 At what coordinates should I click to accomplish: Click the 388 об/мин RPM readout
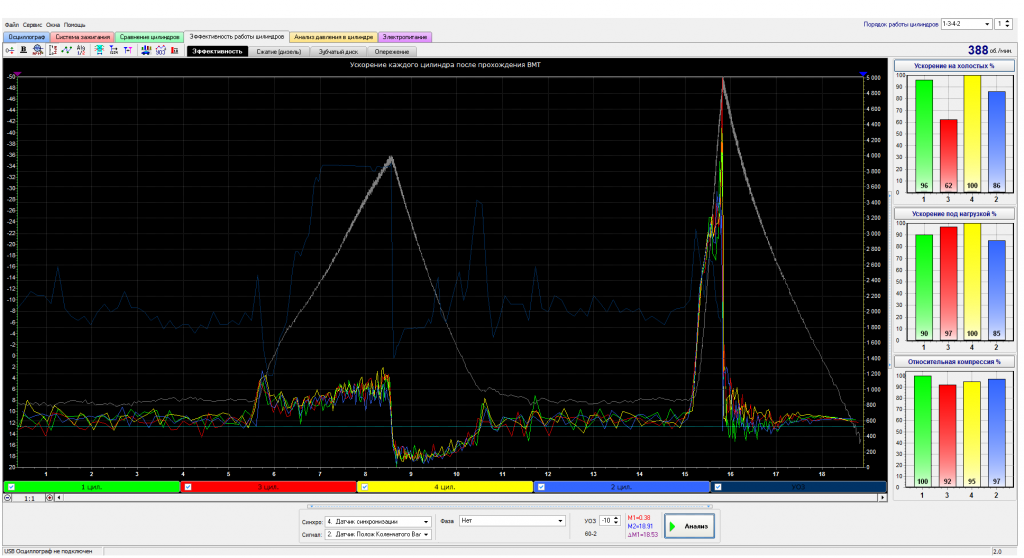[x=991, y=50]
